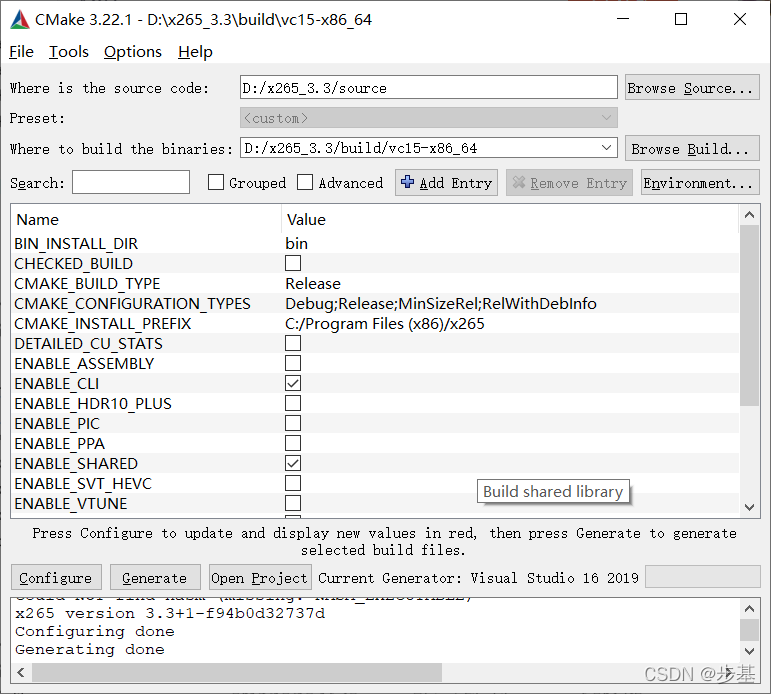Enable the ENABLE_VTUNE checkbox
Screen dimensions: 771x694
tap(293, 503)
